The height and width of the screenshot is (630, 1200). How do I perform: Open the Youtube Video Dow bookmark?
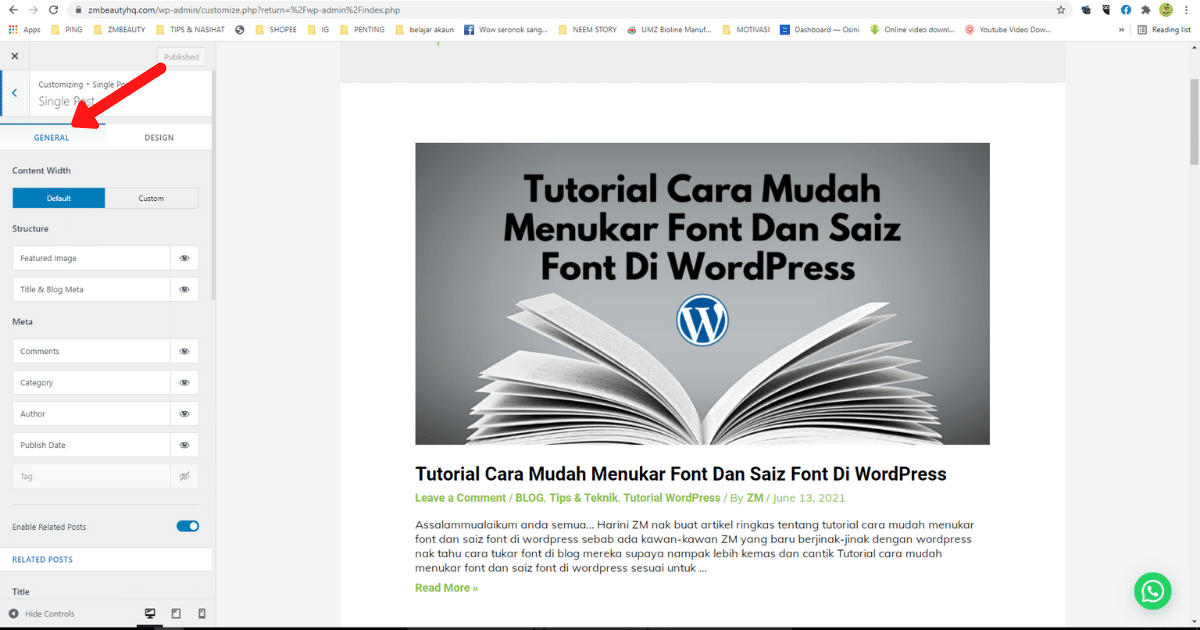[1009, 29]
